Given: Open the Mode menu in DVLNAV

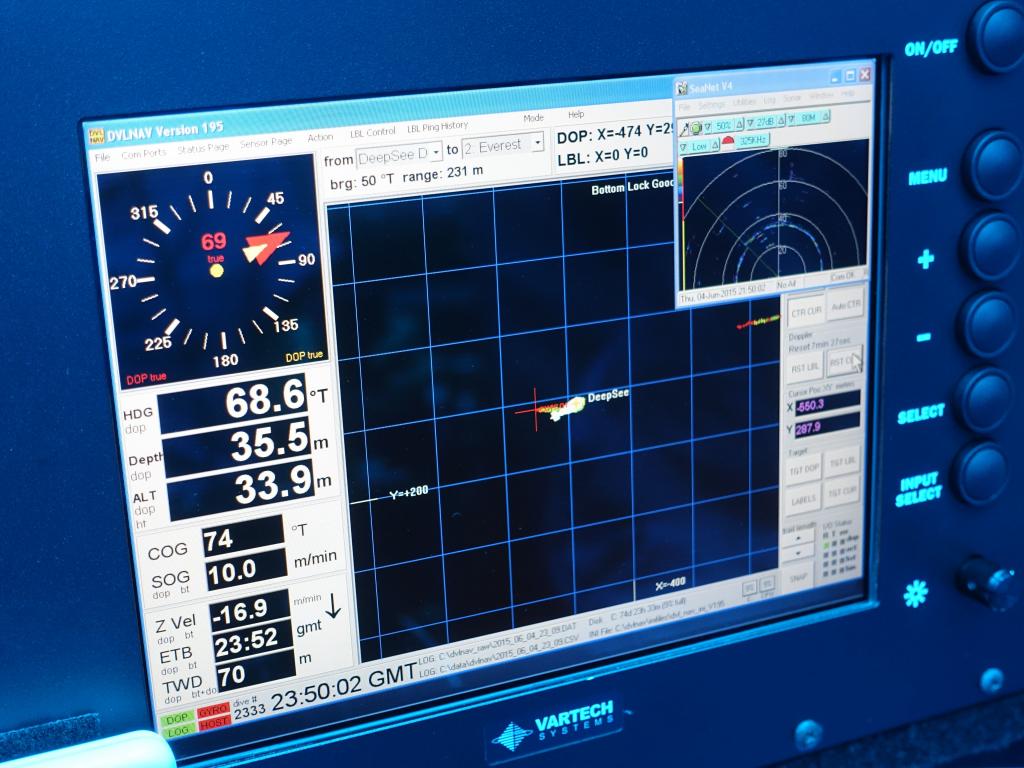Looking at the screenshot, I should (x=533, y=118).
